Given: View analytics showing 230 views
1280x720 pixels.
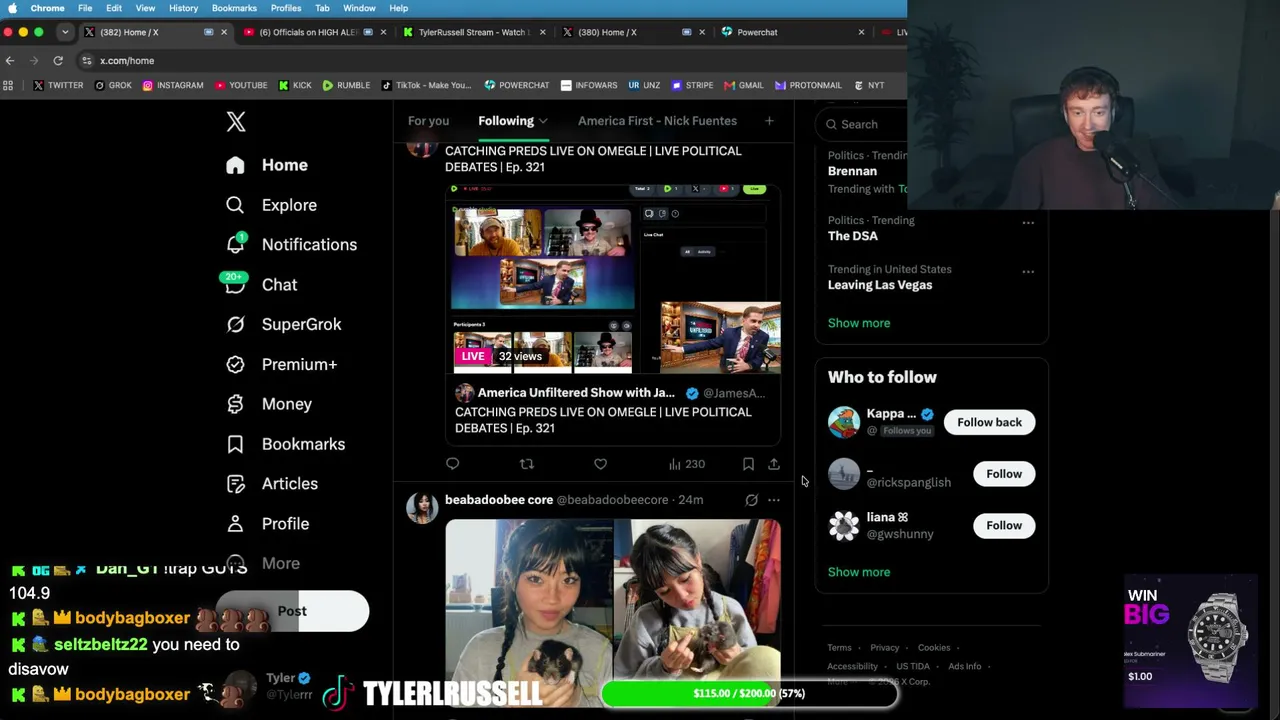Looking at the screenshot, I should [x=686, y=464].
